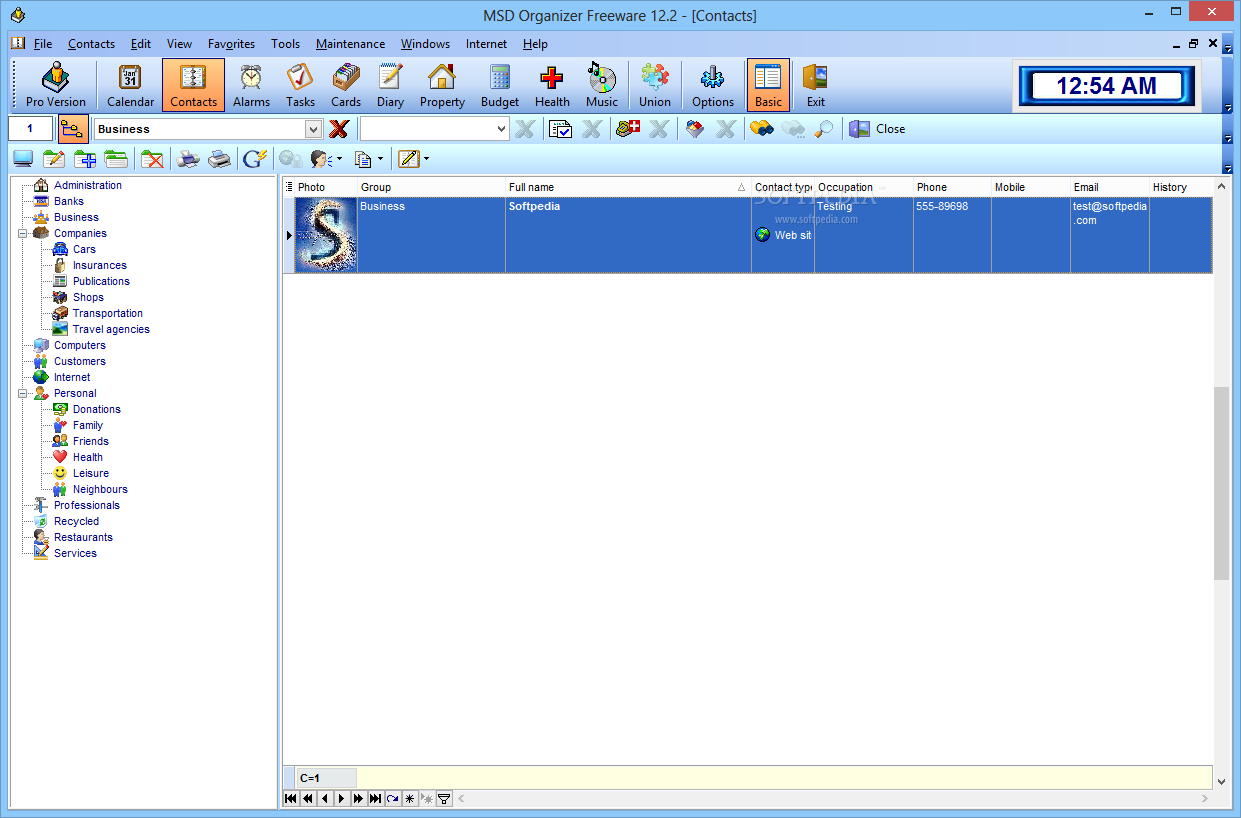Toggle the Basic view mode button
Viewport: 1241px width, 818px height.
click(768, 85)
